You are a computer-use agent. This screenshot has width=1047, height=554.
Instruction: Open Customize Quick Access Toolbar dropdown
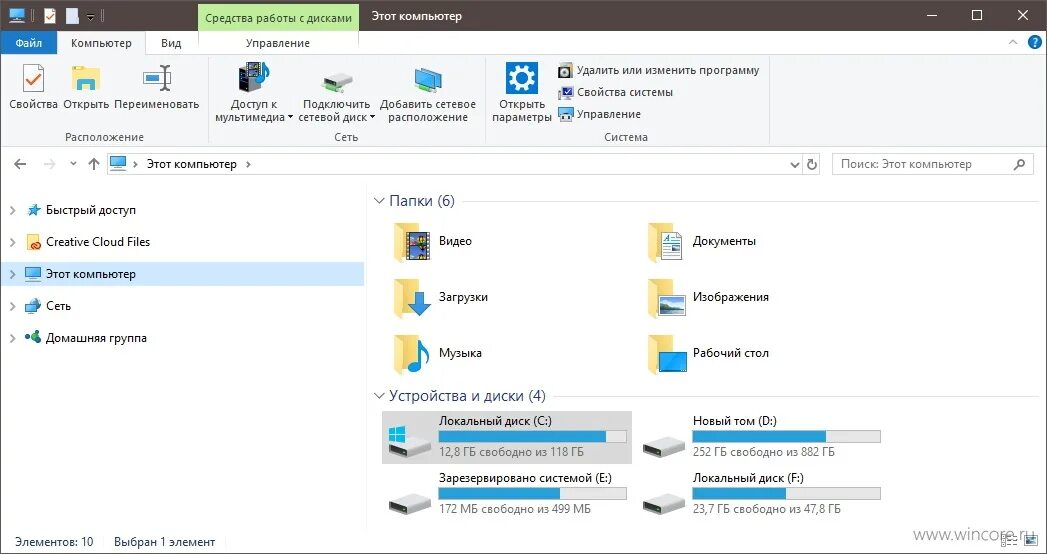point(90,17)
